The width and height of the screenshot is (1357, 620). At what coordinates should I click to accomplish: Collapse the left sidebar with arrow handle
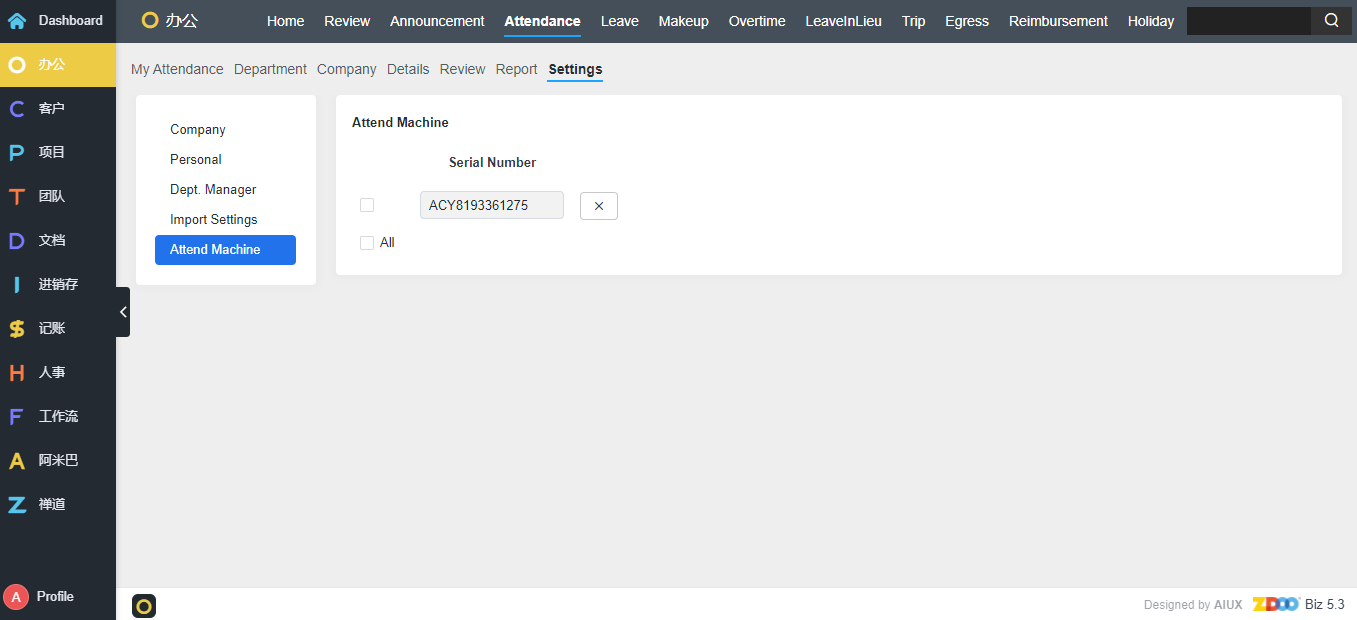coord(123,312)
